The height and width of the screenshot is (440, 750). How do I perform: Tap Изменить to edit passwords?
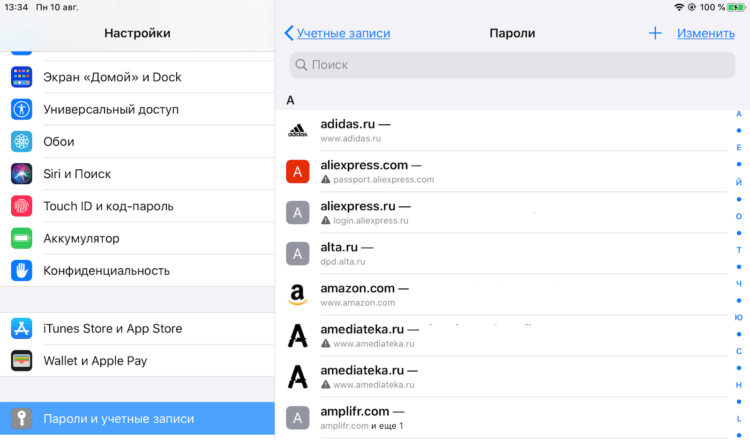706,33
